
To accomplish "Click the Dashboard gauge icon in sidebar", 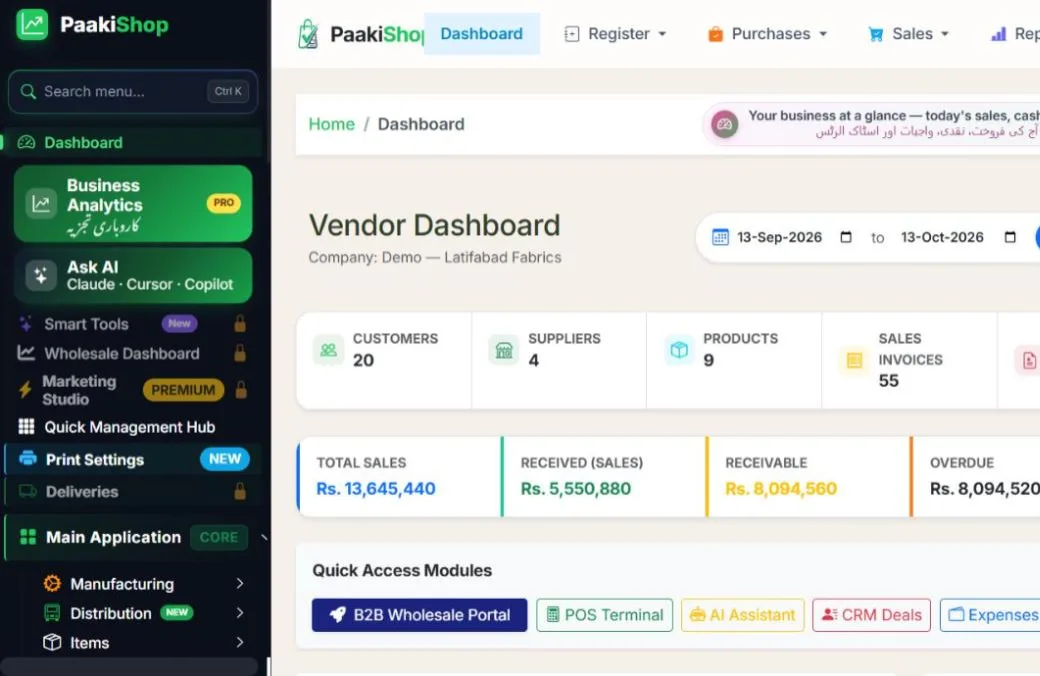I will point(27,143).
